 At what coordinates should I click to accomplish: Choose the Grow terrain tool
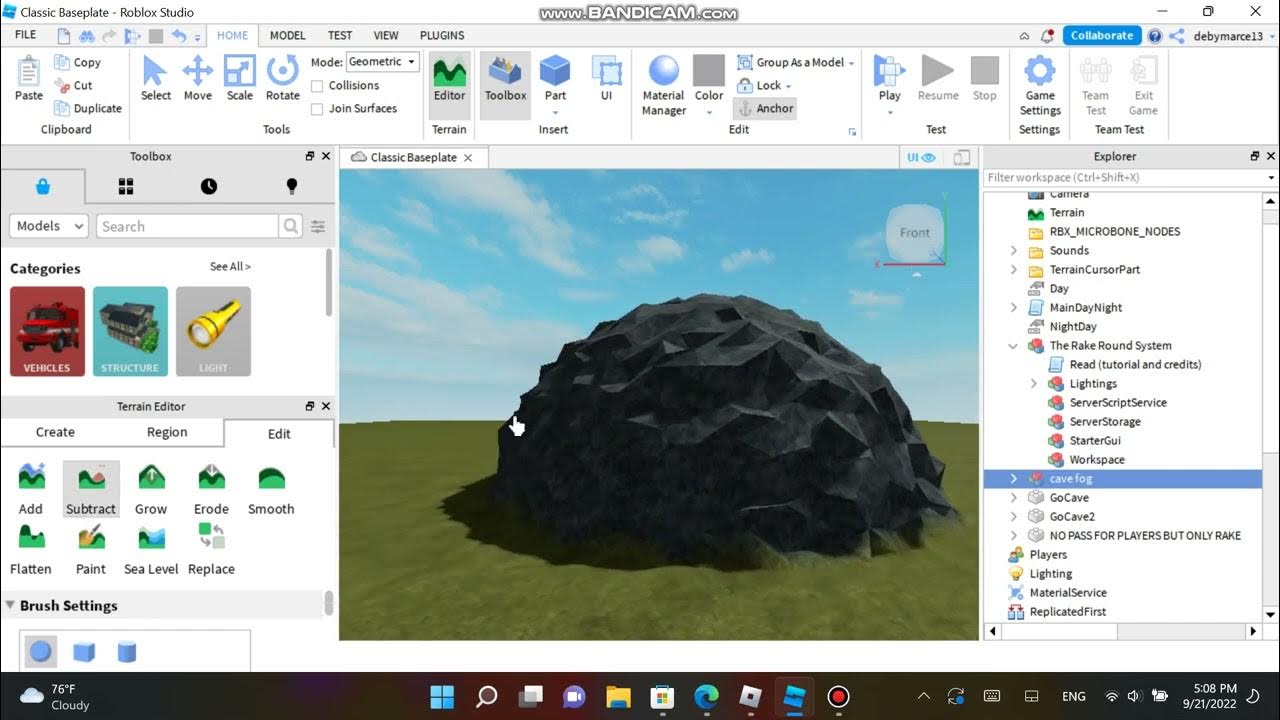point(151,489)
